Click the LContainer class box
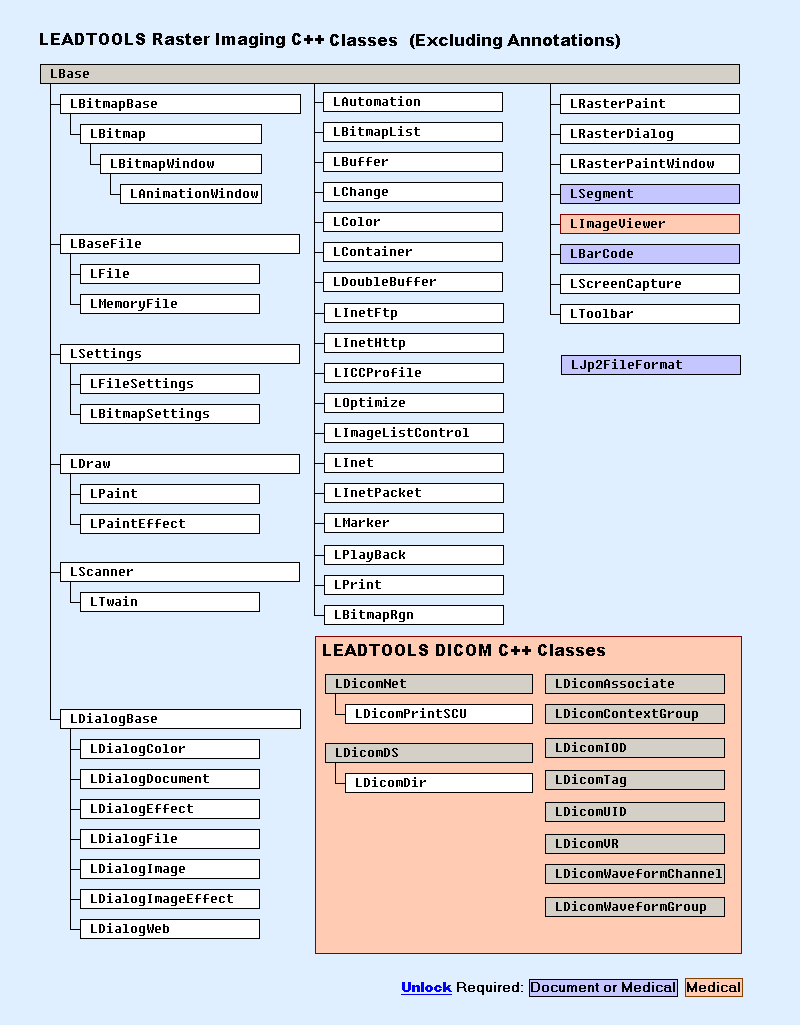 413,252
